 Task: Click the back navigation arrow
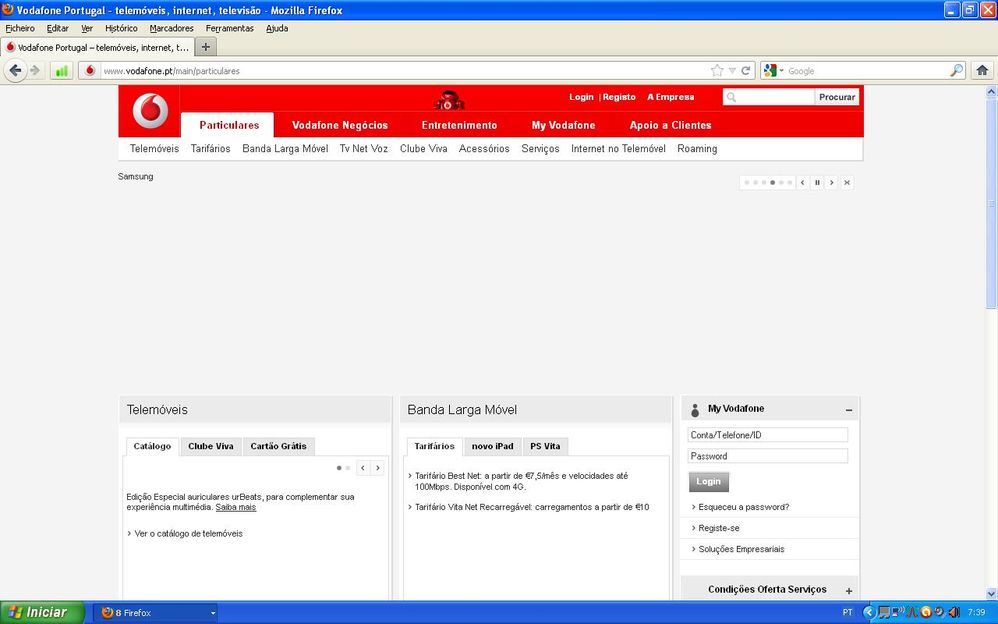tap(15, 70)
